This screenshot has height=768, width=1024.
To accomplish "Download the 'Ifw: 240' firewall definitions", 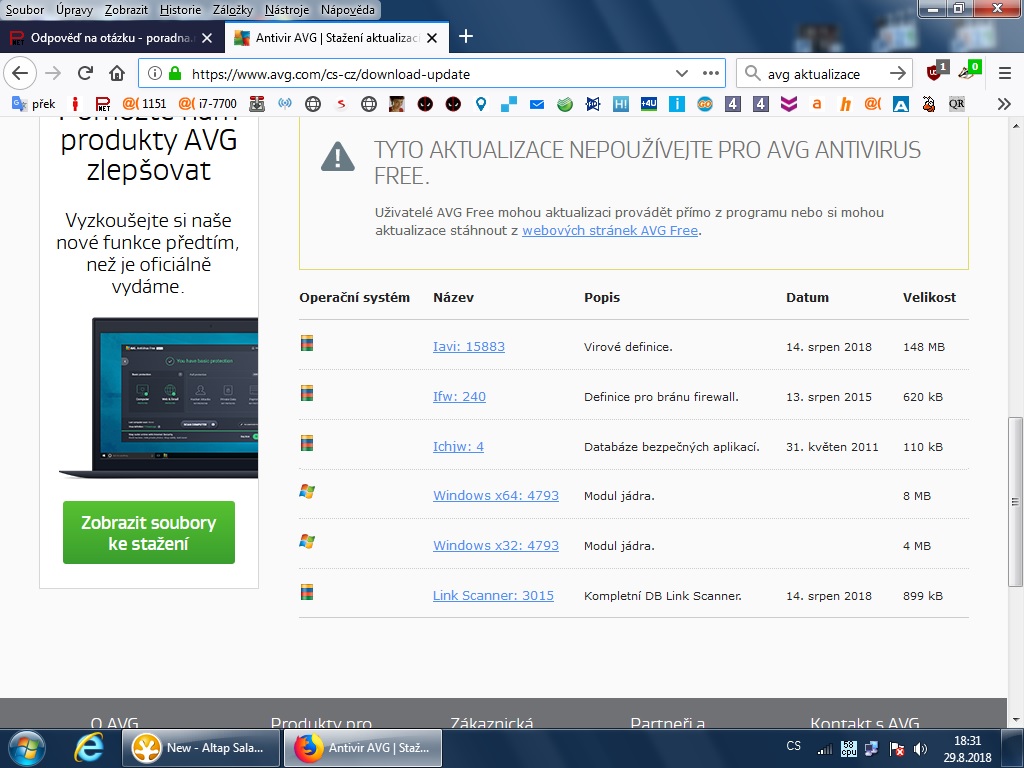I will click(x=459, y=396).
